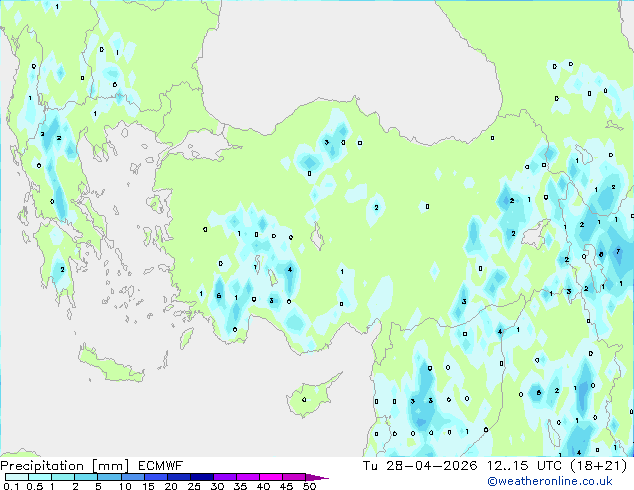Image resolution: width=634 pixels, height=490 pixels.
Task: Select the 0.1–0.5 mm legend color swatch
Action: [x=17, y=477]
